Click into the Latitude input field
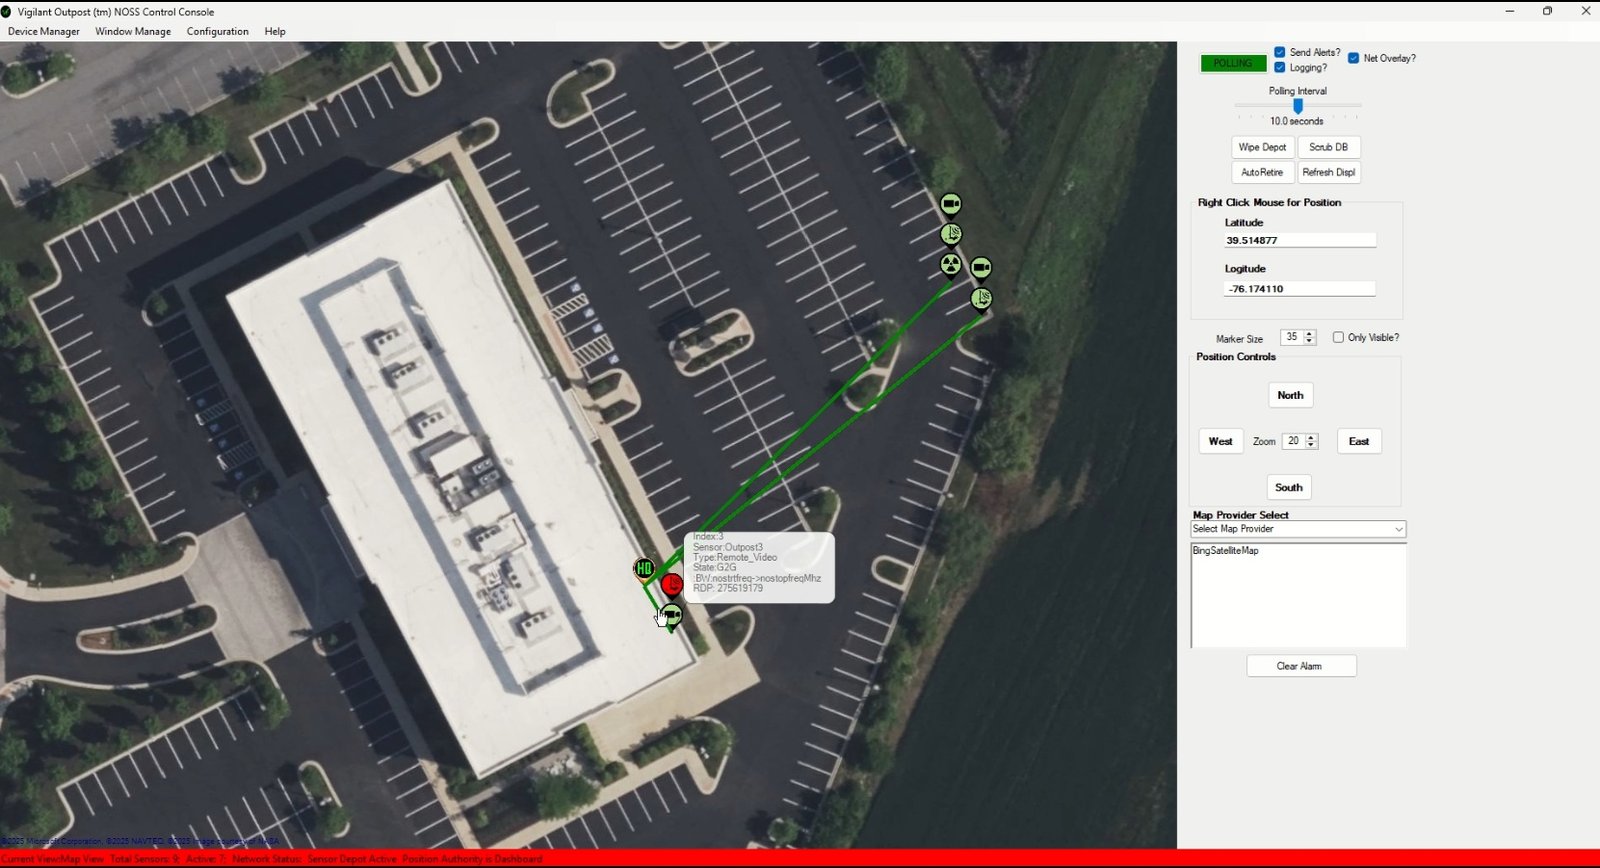 pos(1299,240)
